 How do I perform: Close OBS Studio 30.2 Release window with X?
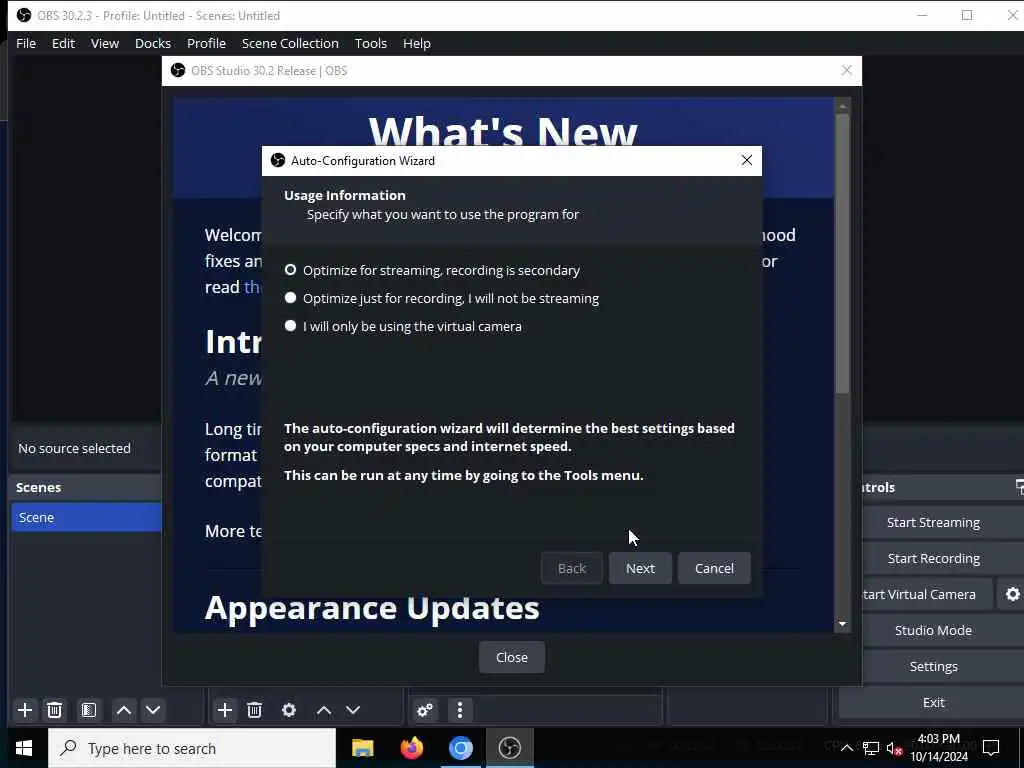pyautogui.click(x=846, y=71)
